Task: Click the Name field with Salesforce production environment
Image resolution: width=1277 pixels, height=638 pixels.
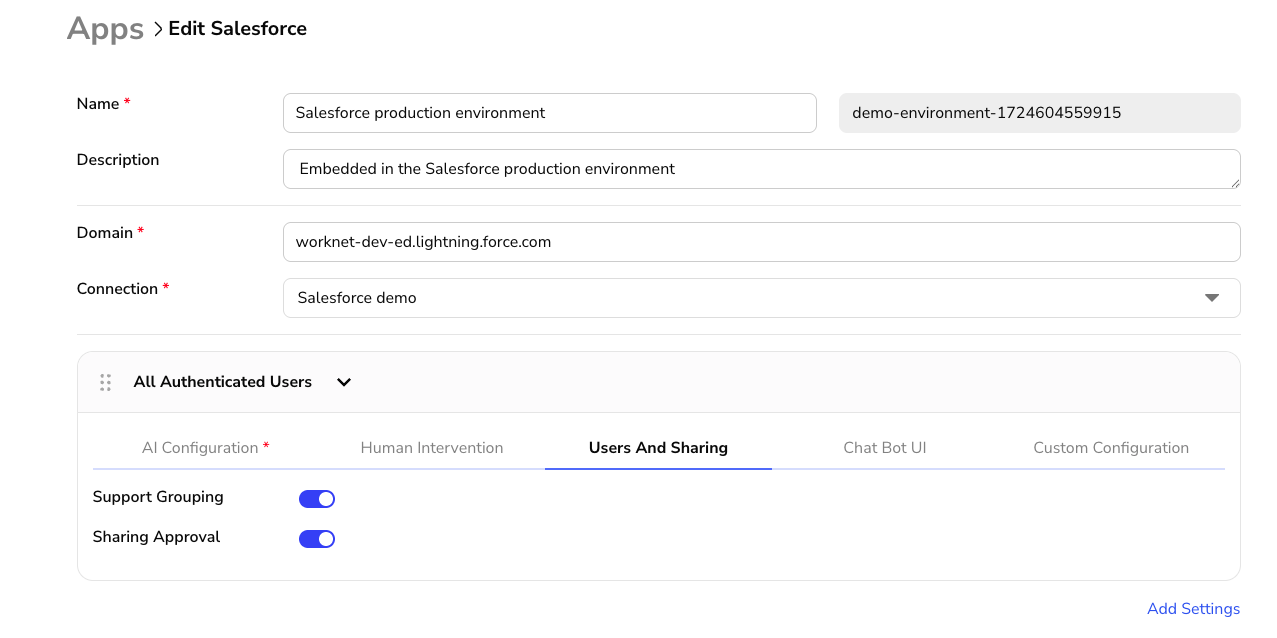Action: coord(550,113)
